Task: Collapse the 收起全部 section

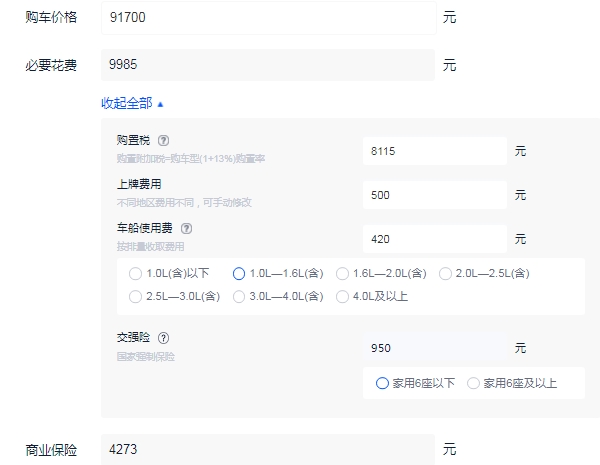Action: click(x=132, y=103)
